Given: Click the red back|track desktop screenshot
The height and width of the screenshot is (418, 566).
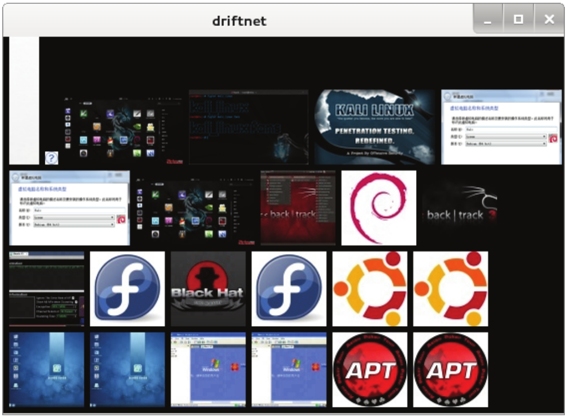Looking at the screenshot, I should click(x=298, y=208).
